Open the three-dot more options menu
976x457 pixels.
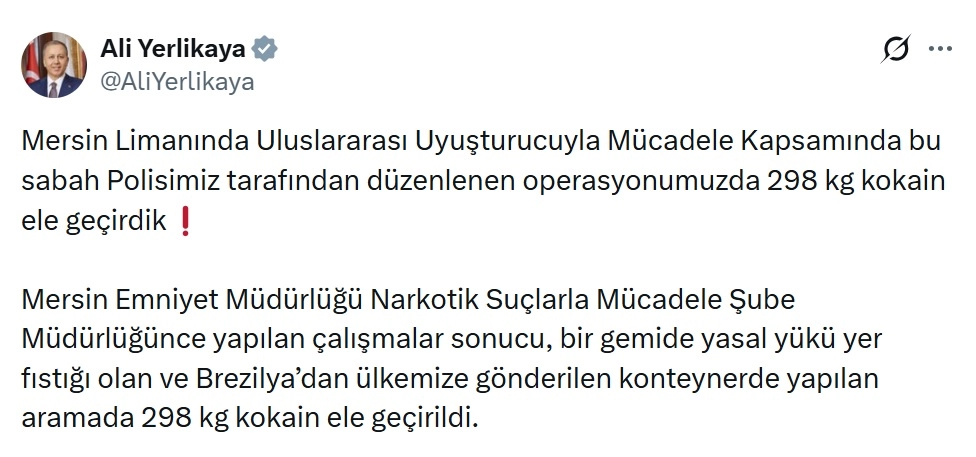click(x=941, y=48)
